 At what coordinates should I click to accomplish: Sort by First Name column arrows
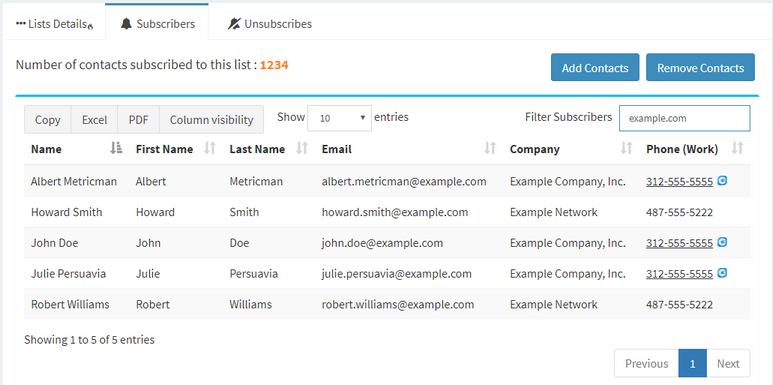210,148
